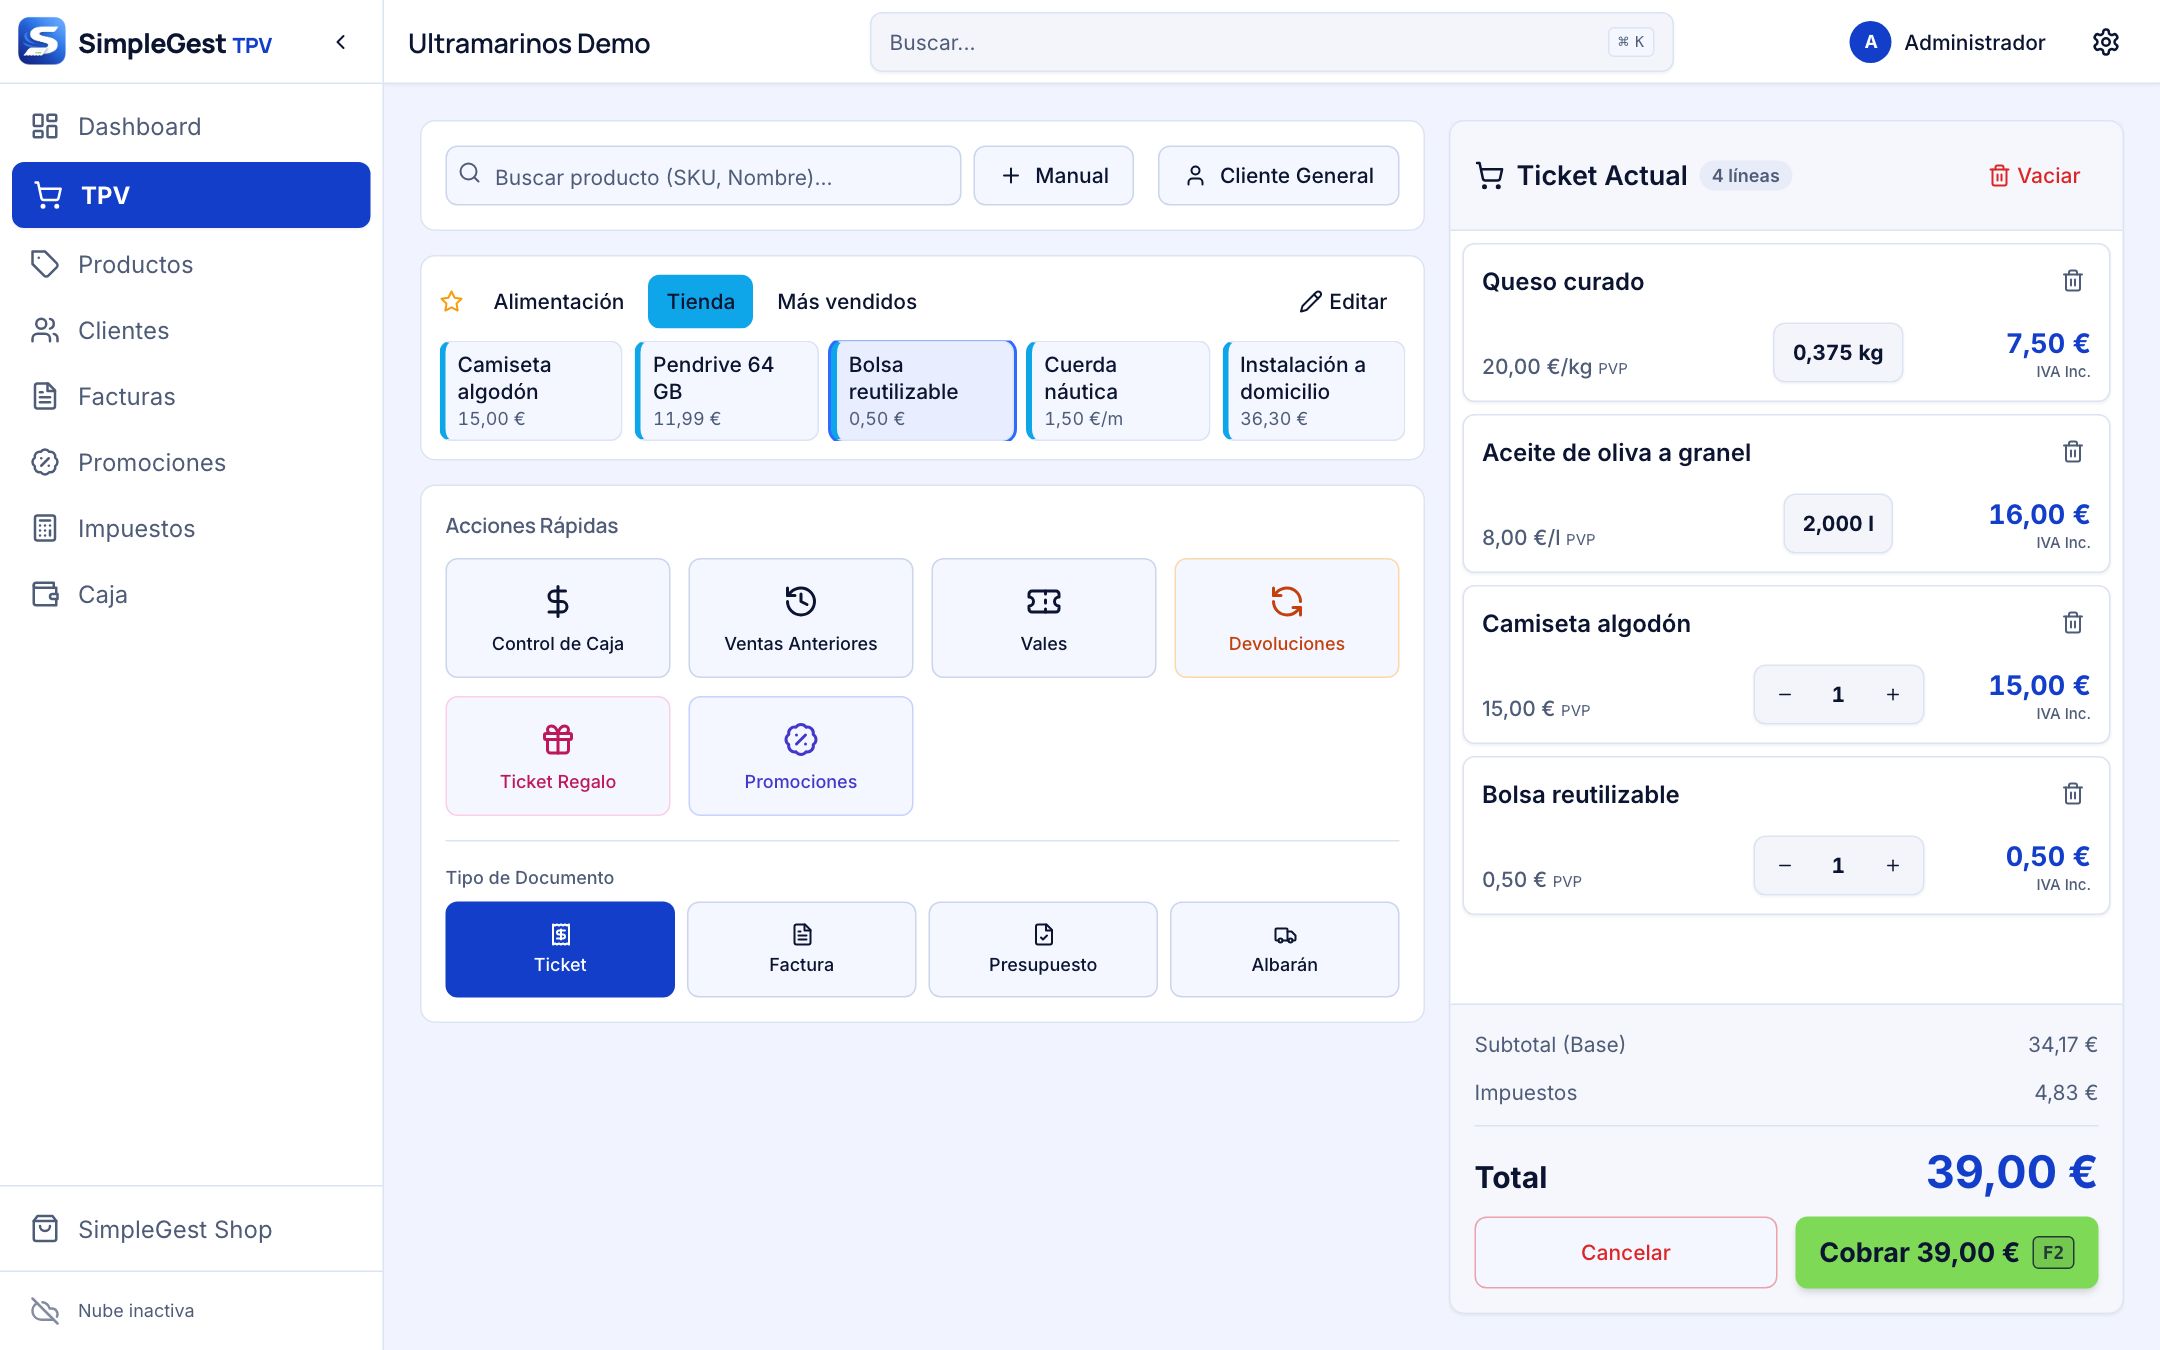
Task: Select Factura document type
Action: point(801,949)
